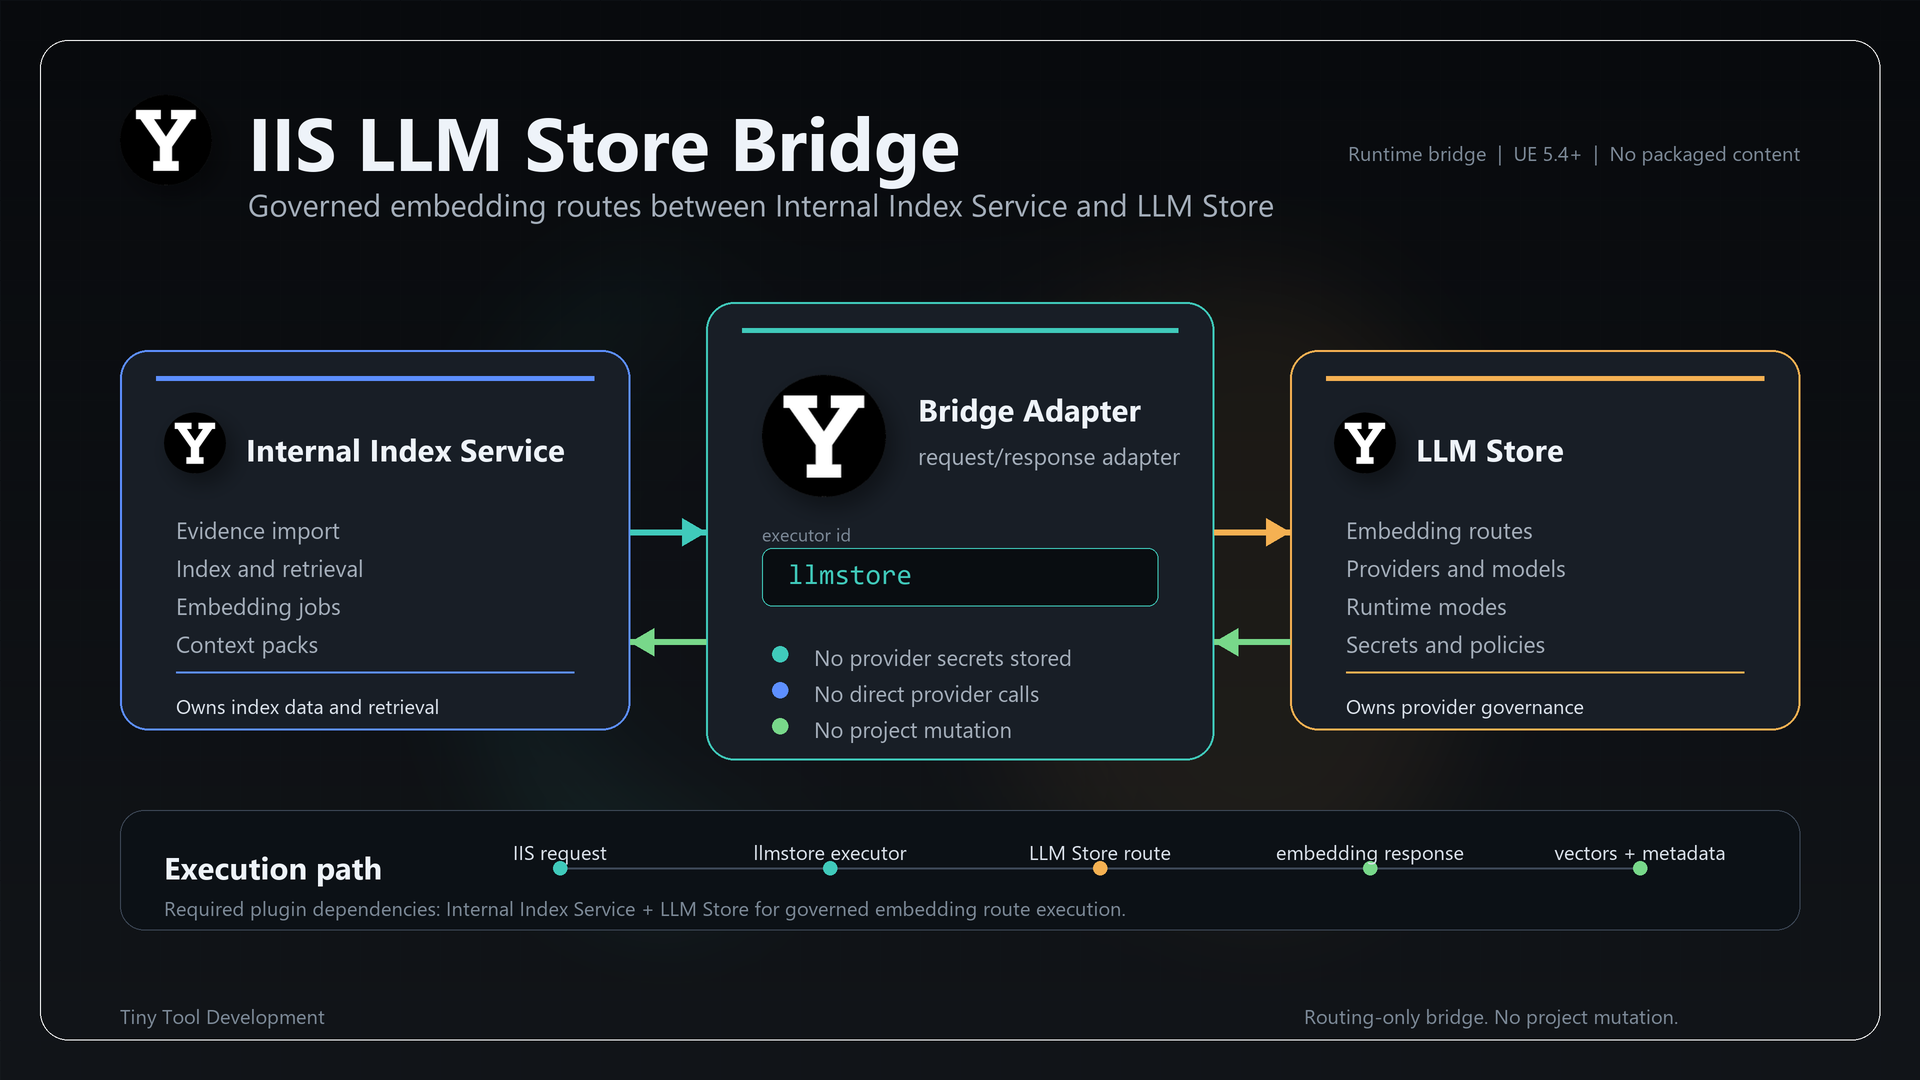Image resolution: width=1920 pixels, height=1080 pixels.
Task: Click the Runtime bridge label
Action: 1417,155
